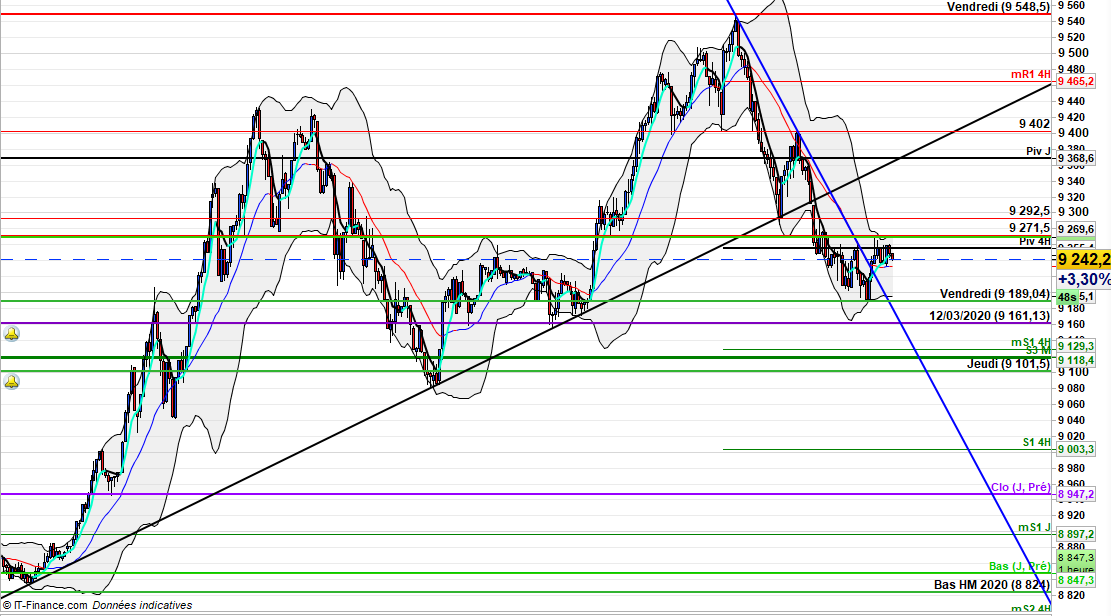
Task: Click the green 9 129,3 price tag
Action: [1076, 347]
